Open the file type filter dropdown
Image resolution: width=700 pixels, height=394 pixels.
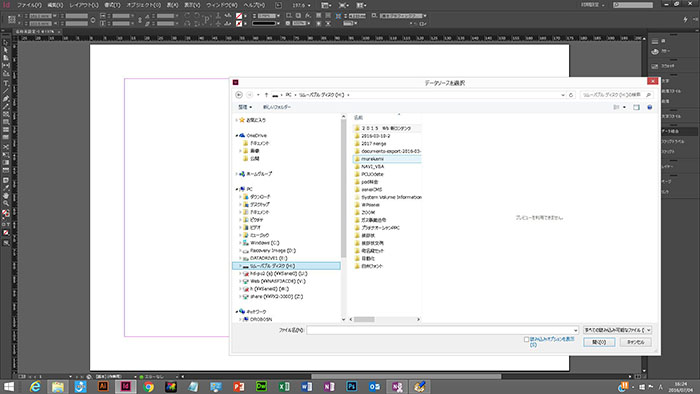[617, 330]
